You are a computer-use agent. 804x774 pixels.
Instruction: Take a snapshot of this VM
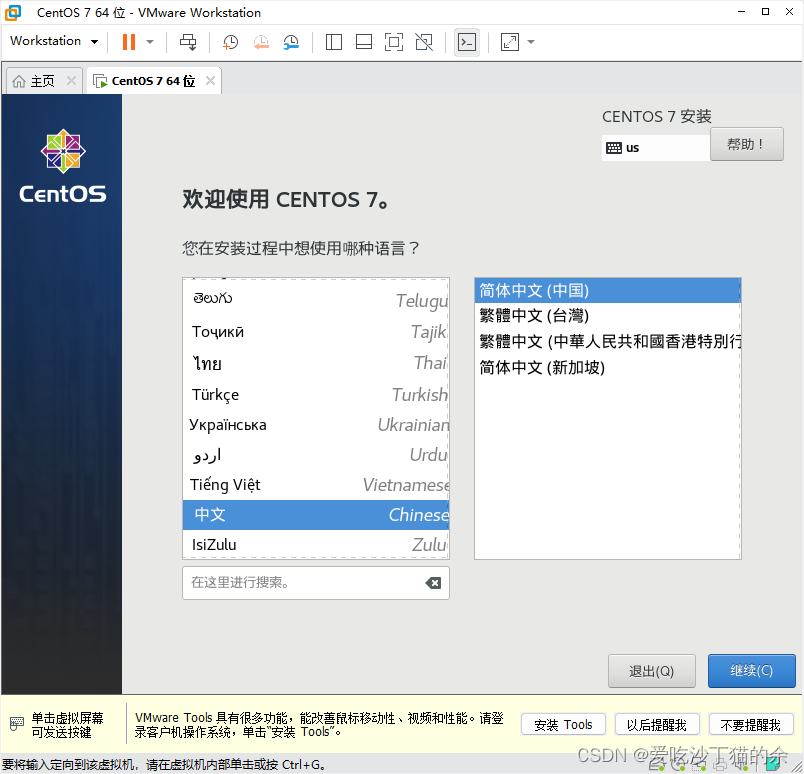(230, 42)
